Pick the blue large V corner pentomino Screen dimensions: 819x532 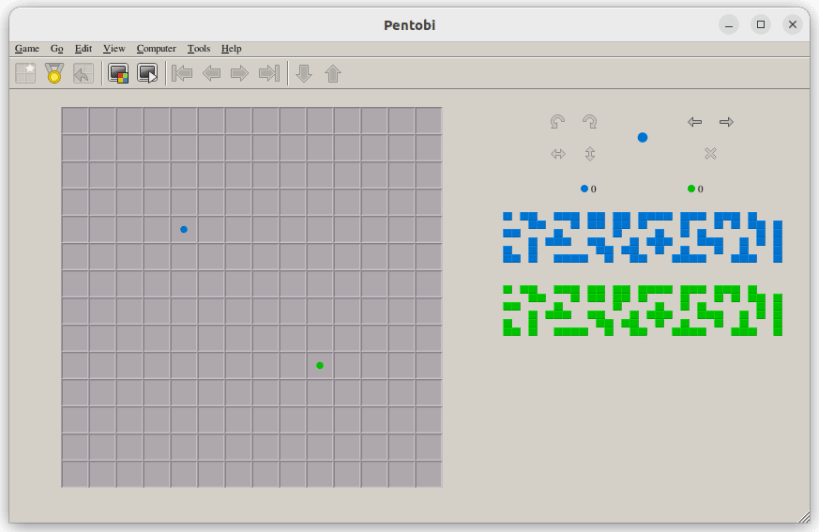pyautogui.click(x=685, y=216)
